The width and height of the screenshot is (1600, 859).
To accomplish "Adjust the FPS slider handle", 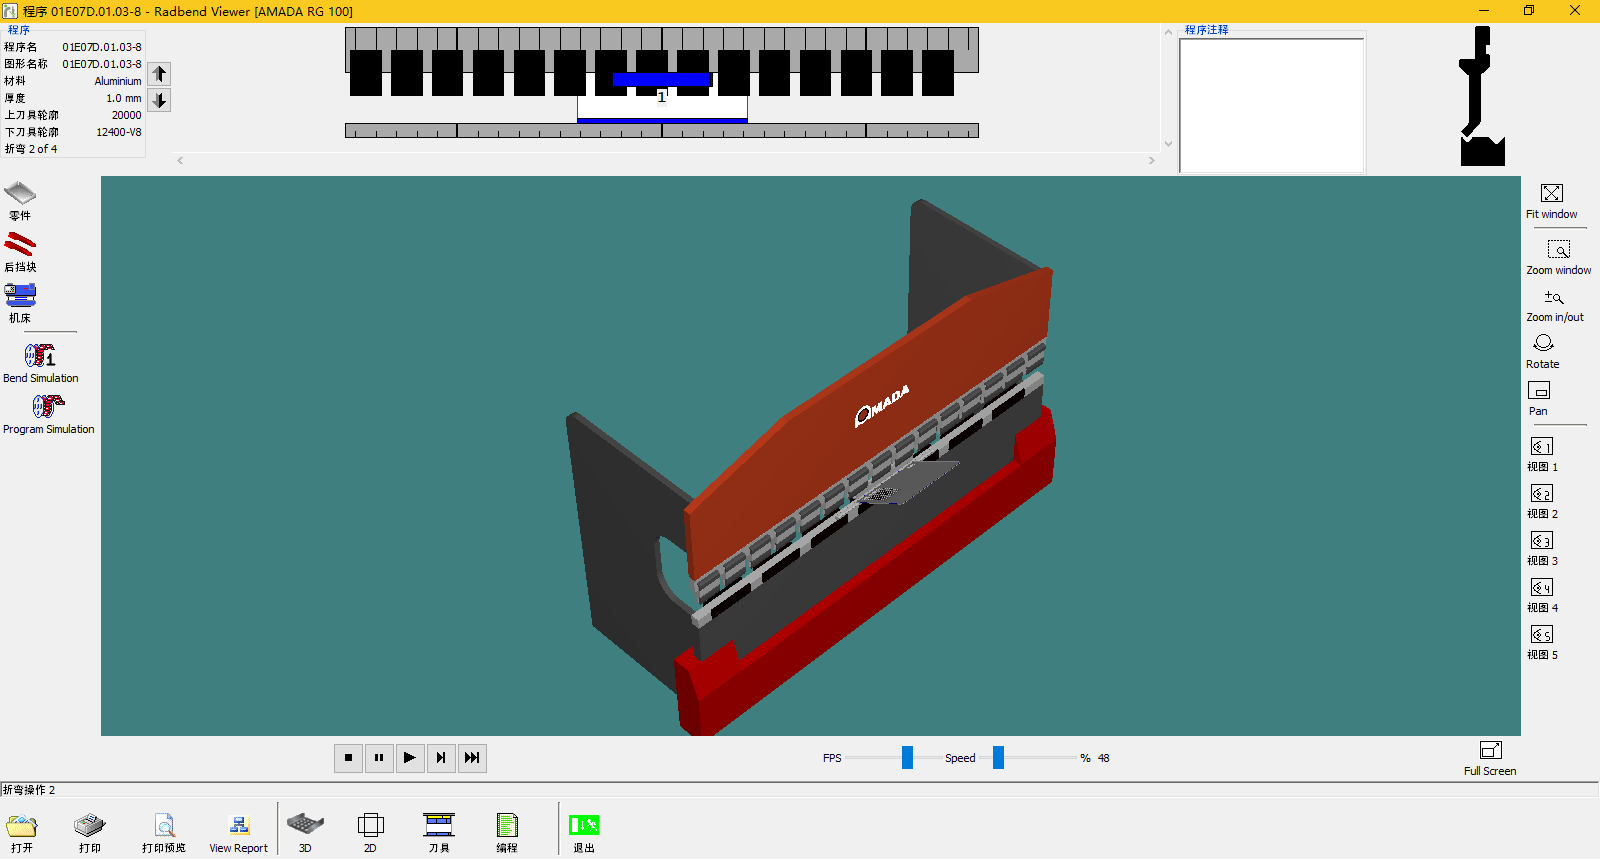I will tap(907, 758).
